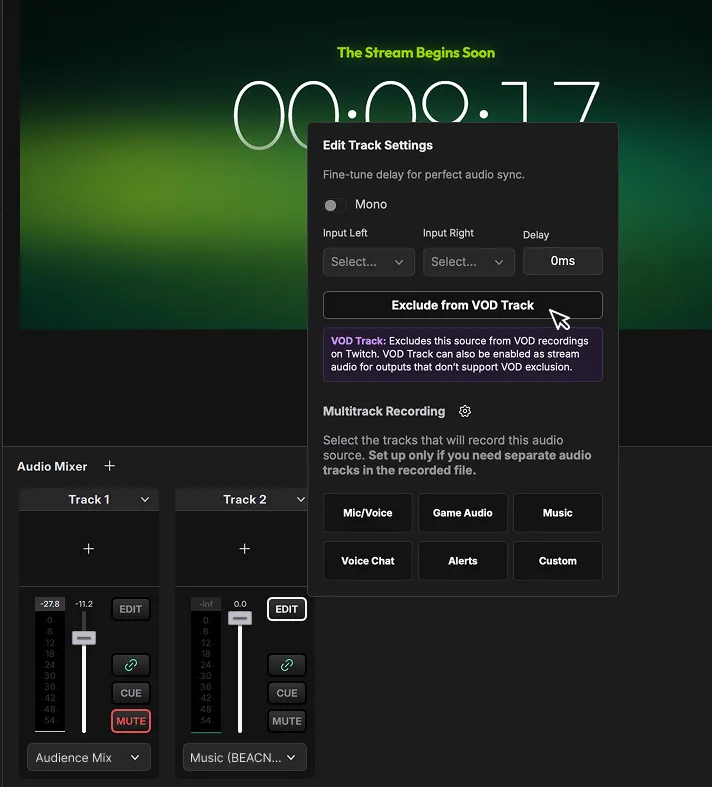The width and height of the screenshot is (712, 787).
Task: Click the Edit Track Settings heading
Action: pyautogui.click(x=378, y=145)
